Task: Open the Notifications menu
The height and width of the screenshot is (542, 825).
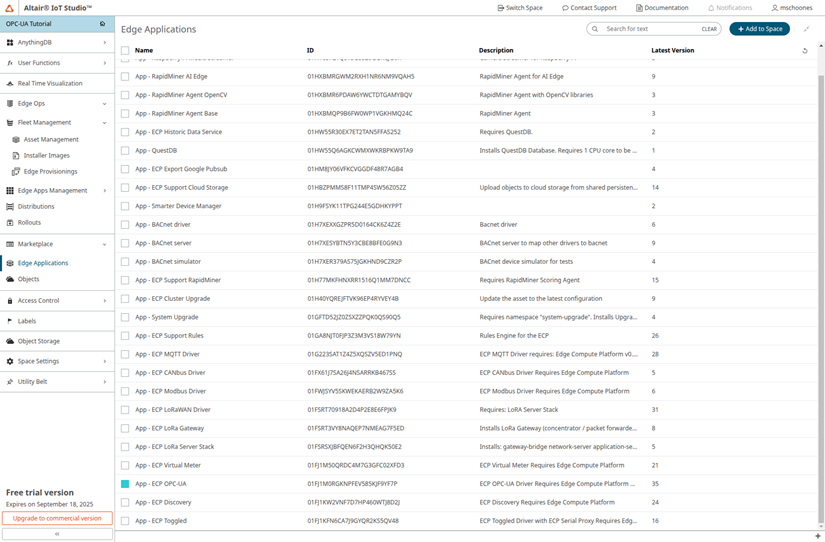Action: click(730, 8)
